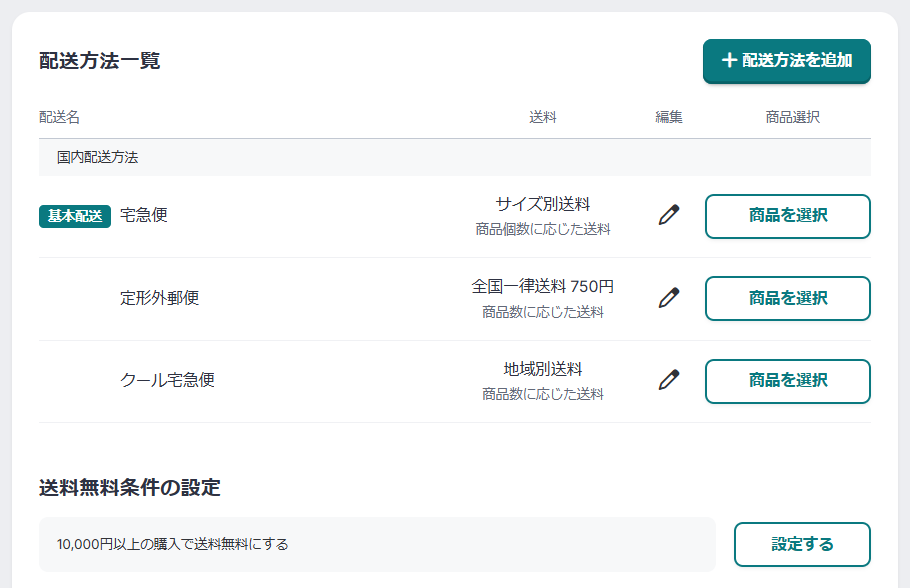
Task: Click 商品数に応じた送料 under 地域別送料
Action: click(543, 394)
